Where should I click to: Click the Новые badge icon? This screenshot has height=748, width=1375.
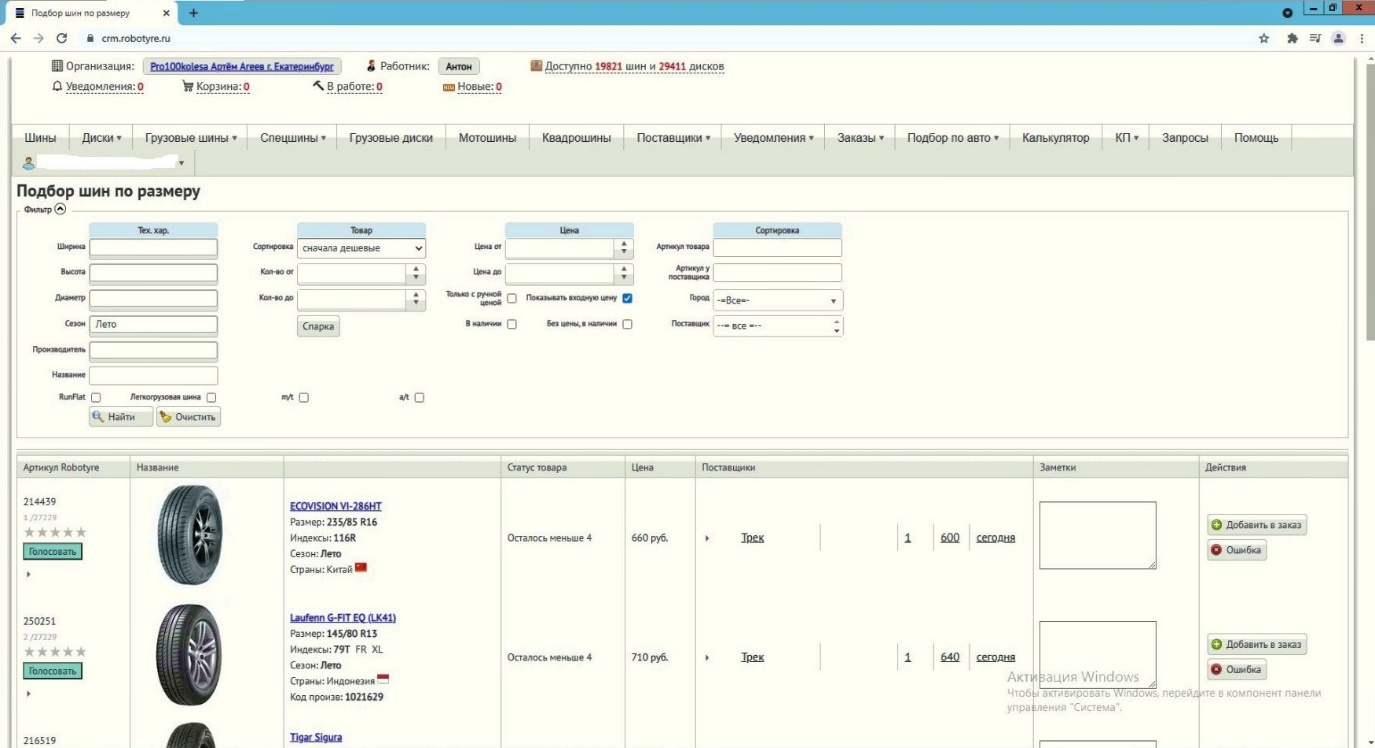[449, 87]
